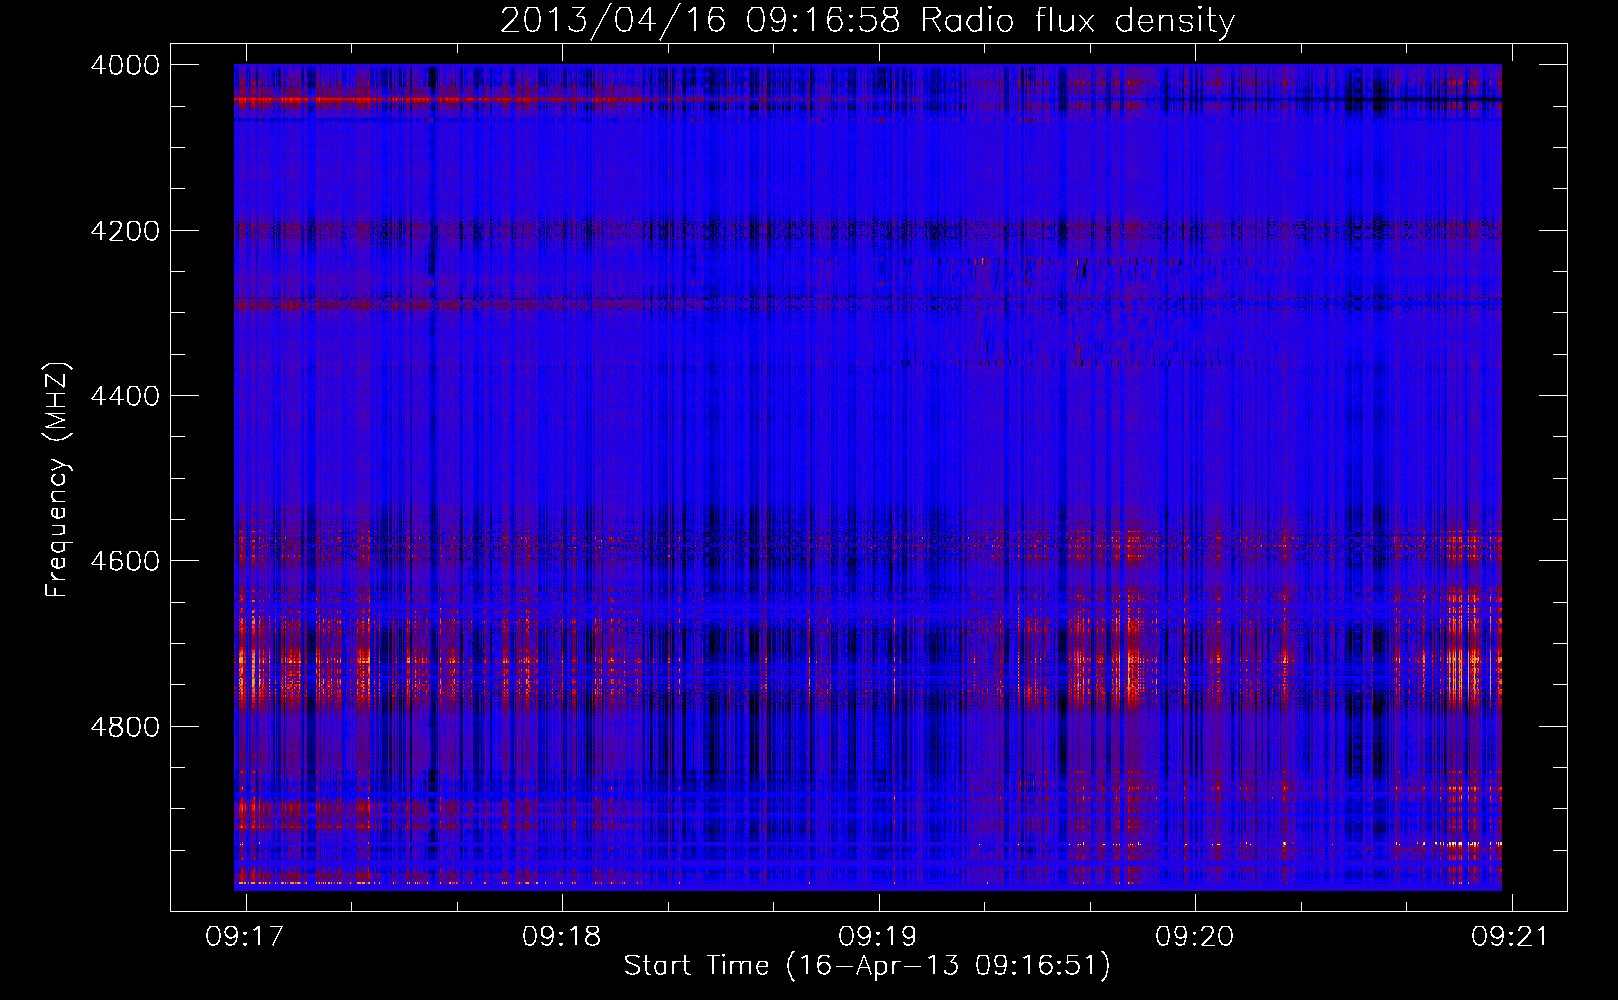1618x1000 pixels.
Task: Click the 4000 frequency tick label
Action: pos(125,65)
